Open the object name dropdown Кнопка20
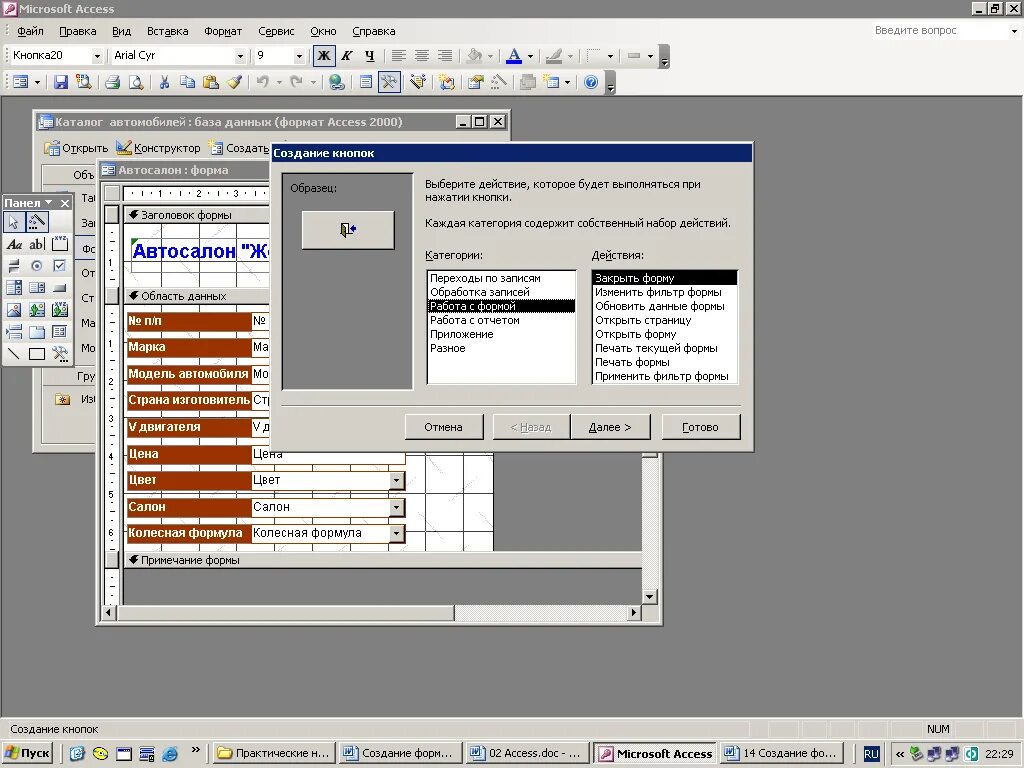1024x768 pixels. point(97,56)
